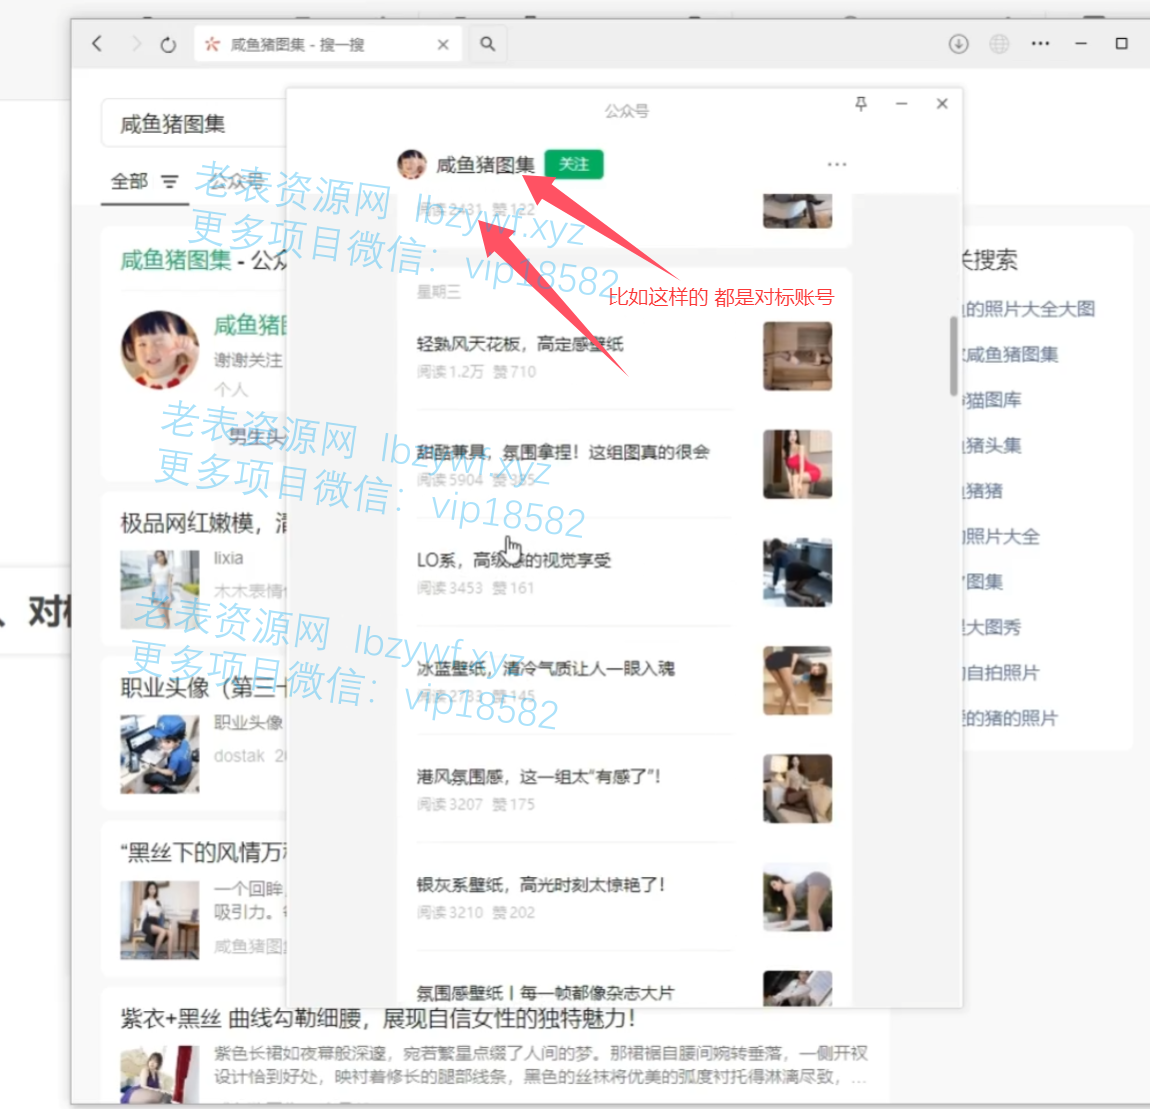Image resolution: width=1150 pixels, height=1109 pixels.
Task: Open the popup's more options ellipsis
Action: coord(837,164)
